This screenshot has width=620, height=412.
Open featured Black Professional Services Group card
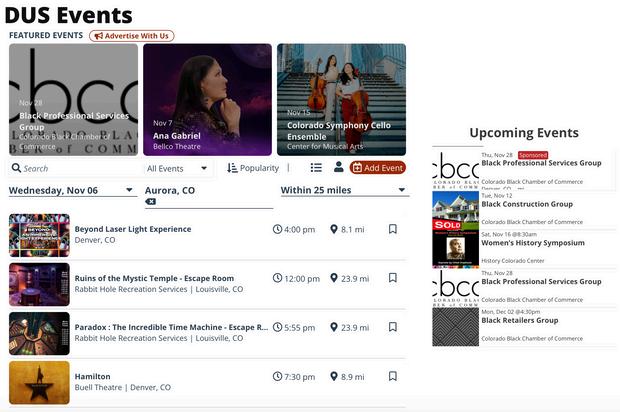[x=74, y=99]
